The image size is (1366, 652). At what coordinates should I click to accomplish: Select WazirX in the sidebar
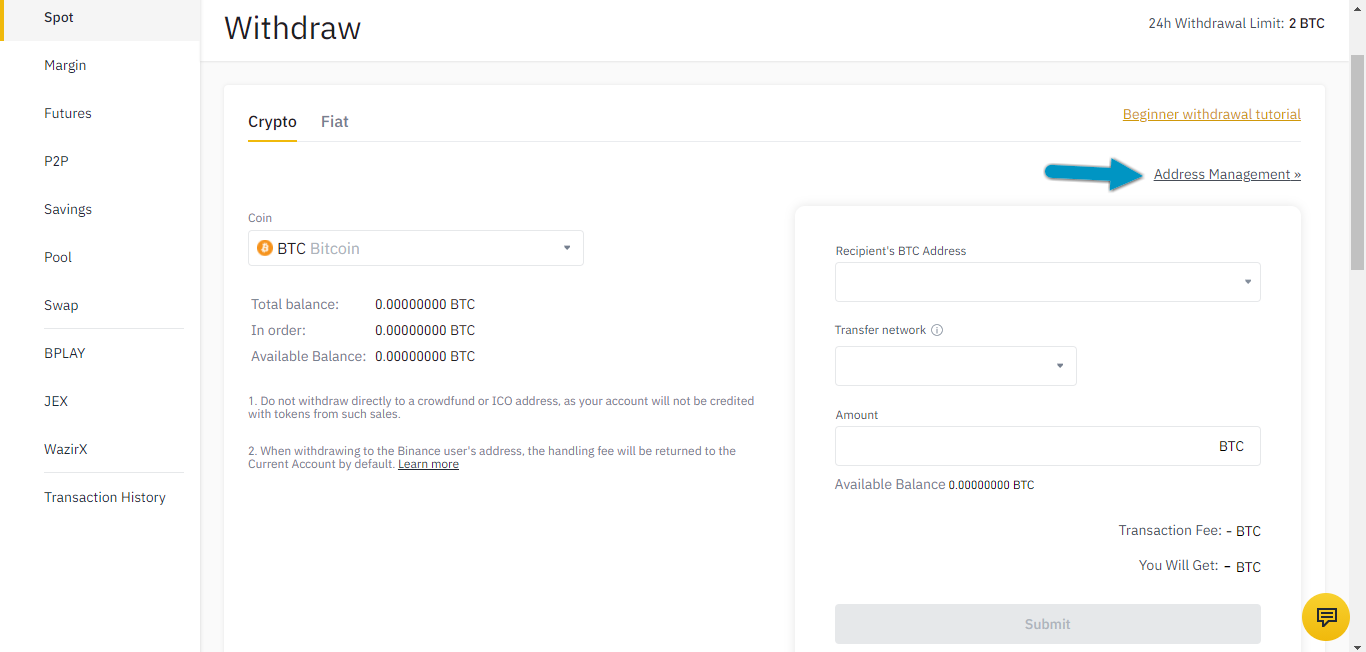tap(66, 449)
